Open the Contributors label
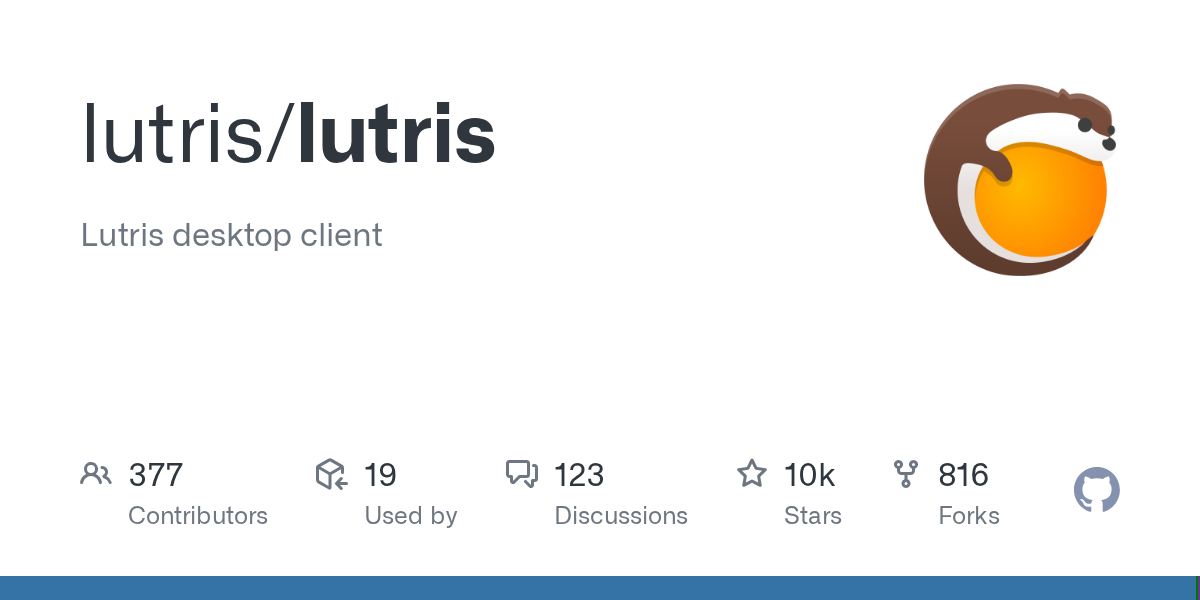The height and width of the screenshot is (600, 1200). (198, 516)
